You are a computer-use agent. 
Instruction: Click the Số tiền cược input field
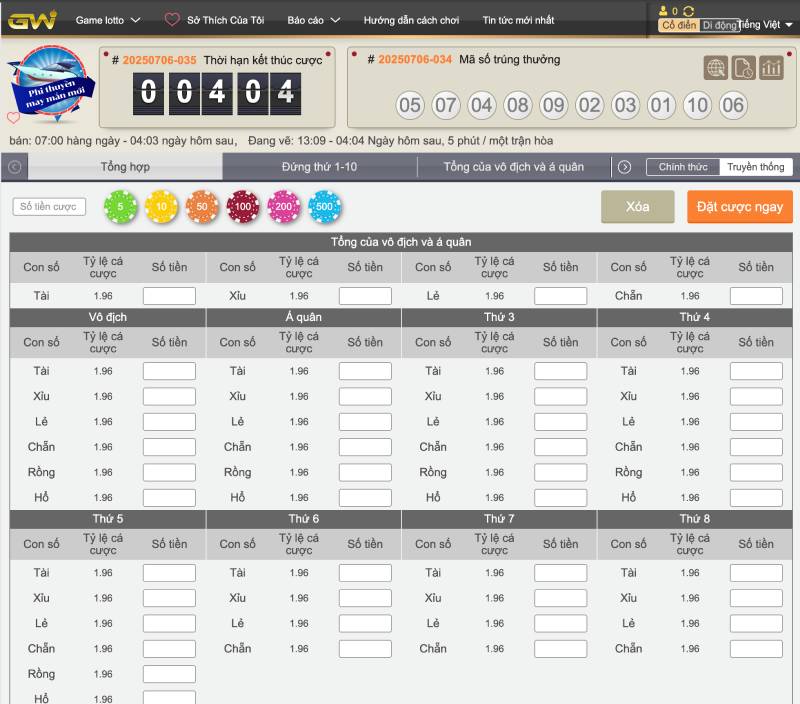coord(50,207)
